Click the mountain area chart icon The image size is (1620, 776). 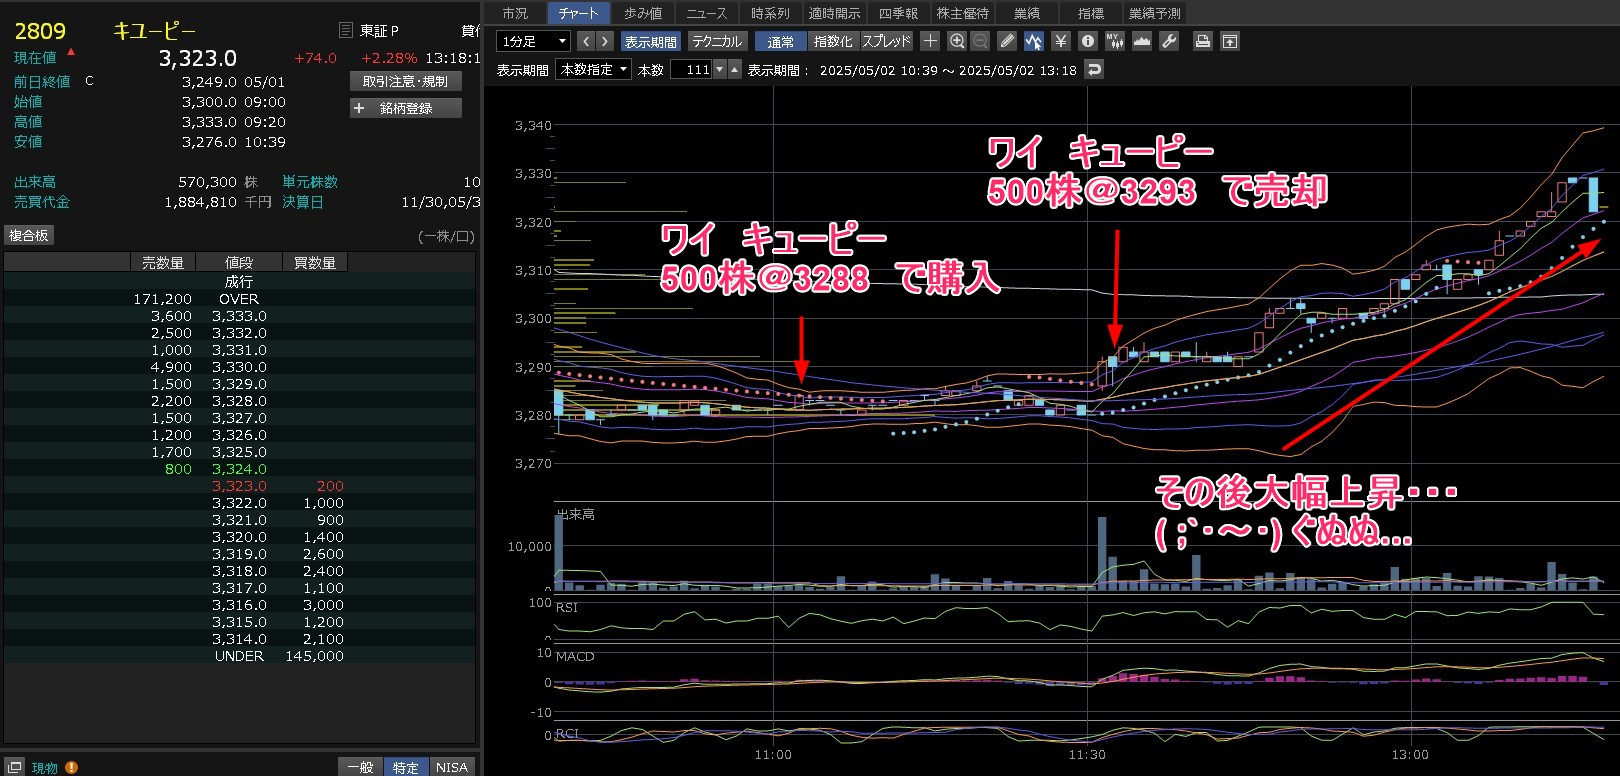[1142, 41]
